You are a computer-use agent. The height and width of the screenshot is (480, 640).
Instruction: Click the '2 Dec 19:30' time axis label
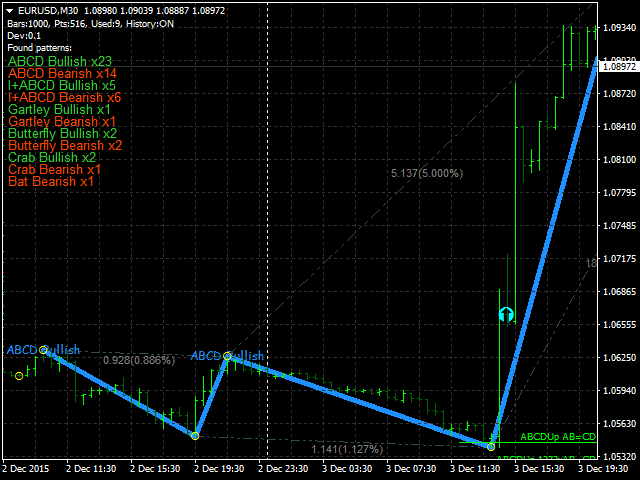point(219,469)
